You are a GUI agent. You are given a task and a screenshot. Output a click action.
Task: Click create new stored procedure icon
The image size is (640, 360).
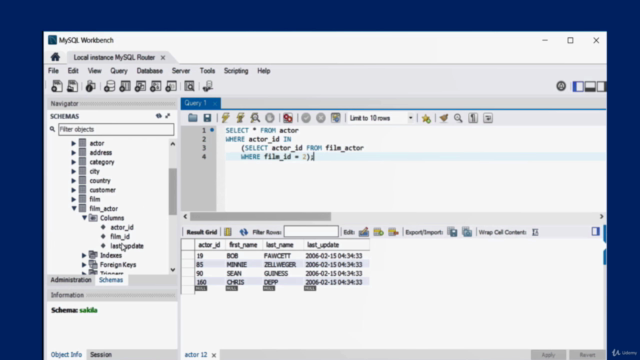156,86
